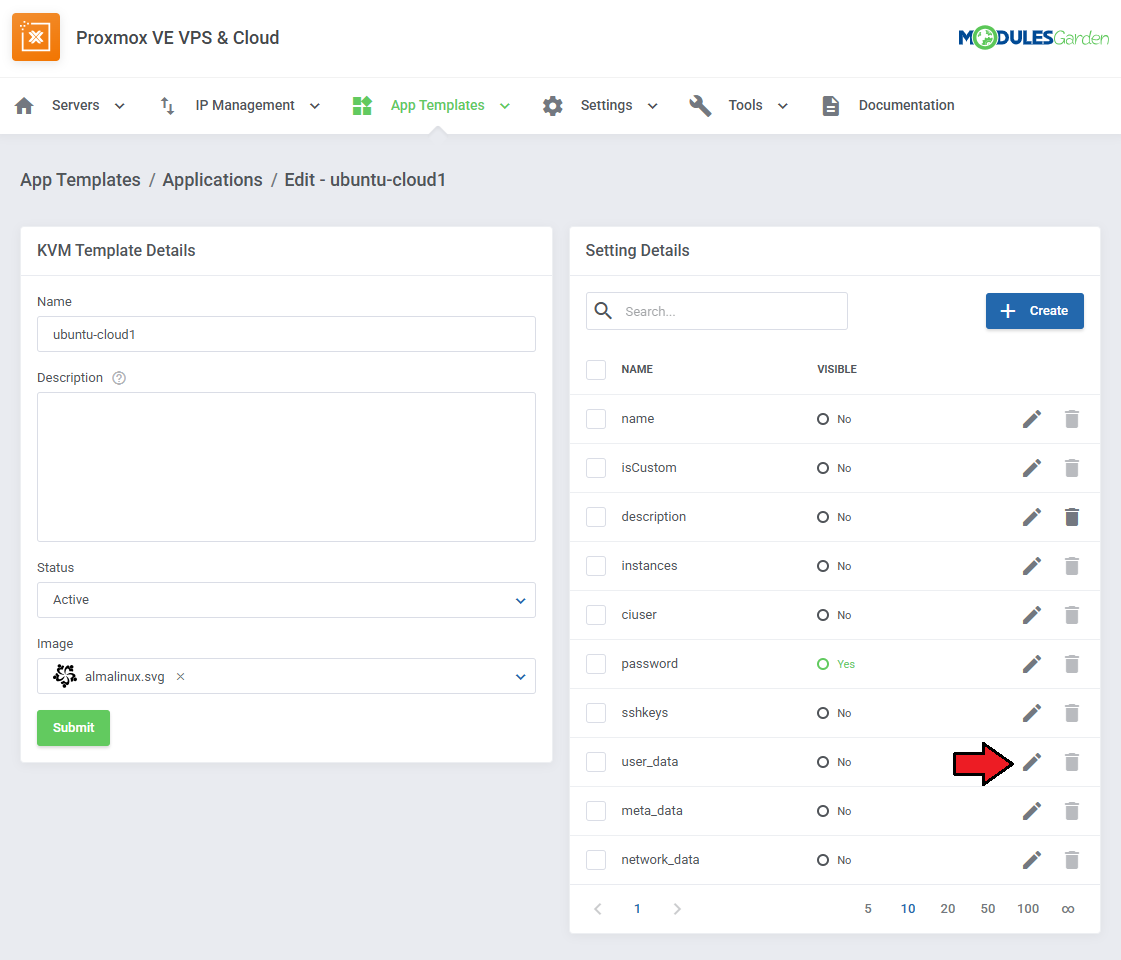Edit the name setting via pencil icon
The image size is (1121, 960).
coord(1032,419)
